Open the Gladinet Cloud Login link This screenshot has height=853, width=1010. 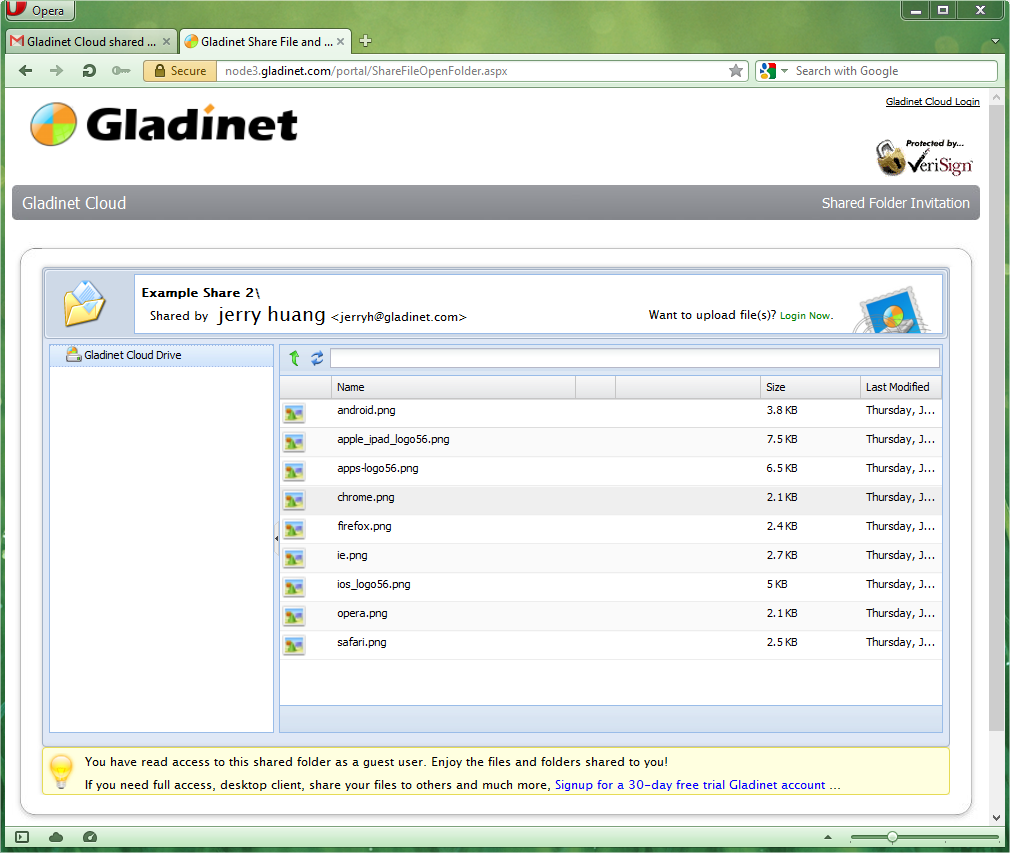(932, 102)
